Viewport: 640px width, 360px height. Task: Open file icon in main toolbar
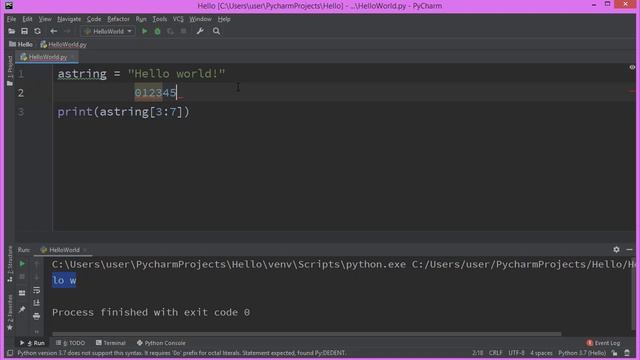[x=11, y=31]
